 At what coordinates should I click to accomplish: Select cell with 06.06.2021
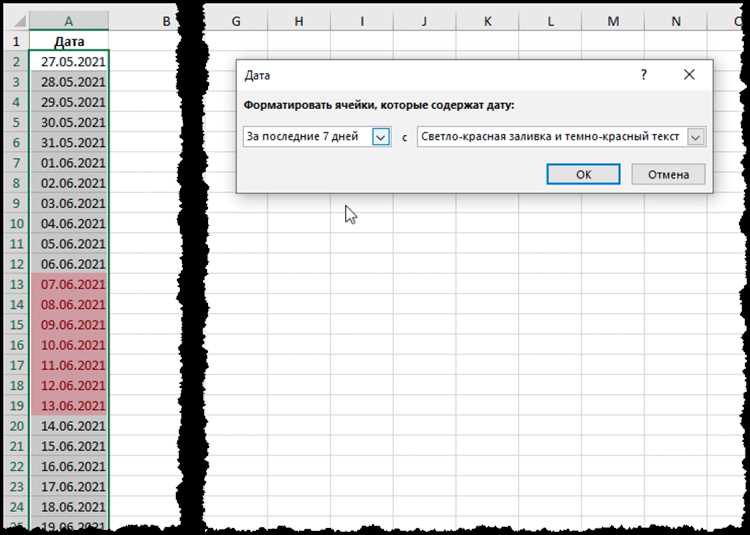click(x=69, y=264)
